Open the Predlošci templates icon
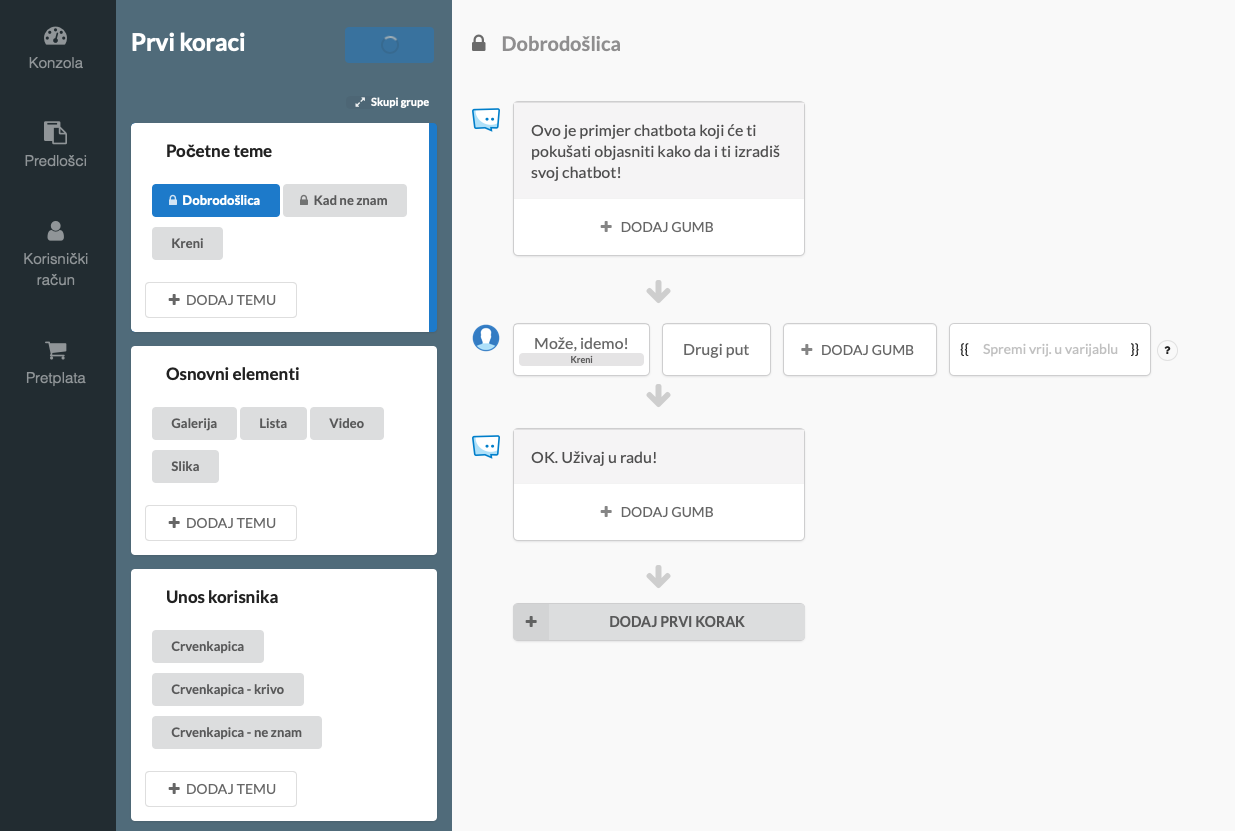 pyautogui.click(x=56, y=133)
